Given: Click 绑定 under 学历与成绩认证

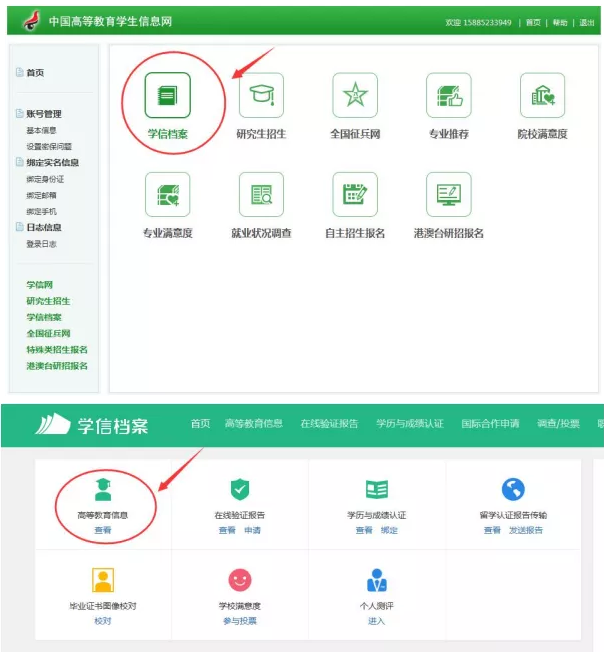Looking at the screenshot, I should click(x=389, y=530).
